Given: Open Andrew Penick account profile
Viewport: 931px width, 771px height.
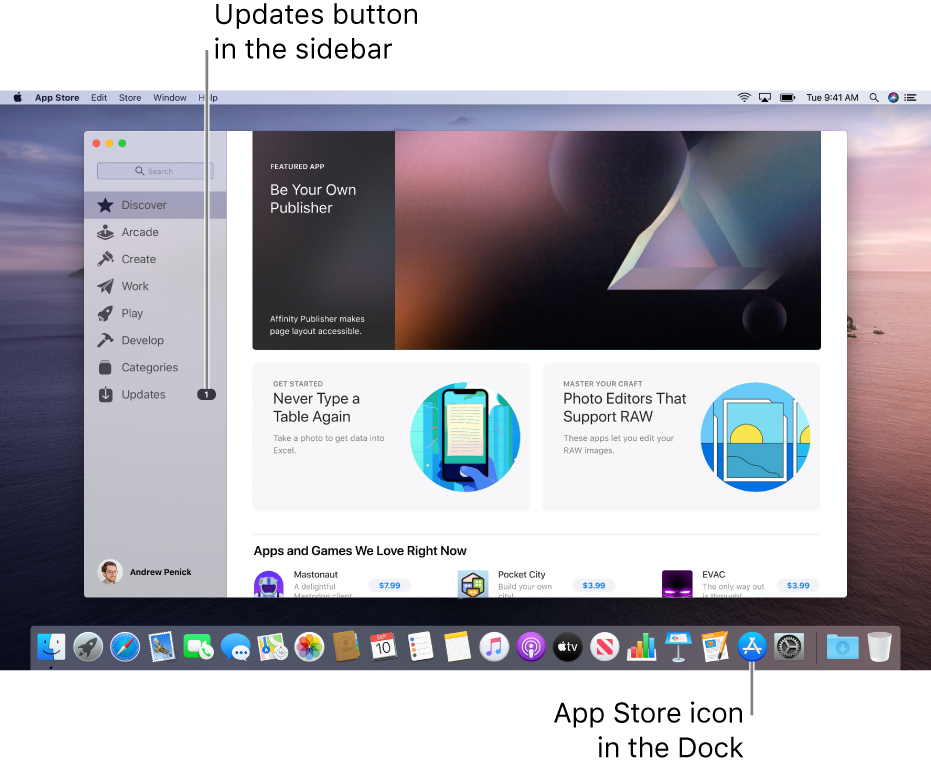Looking at the screenshot, I should (144, 572).
